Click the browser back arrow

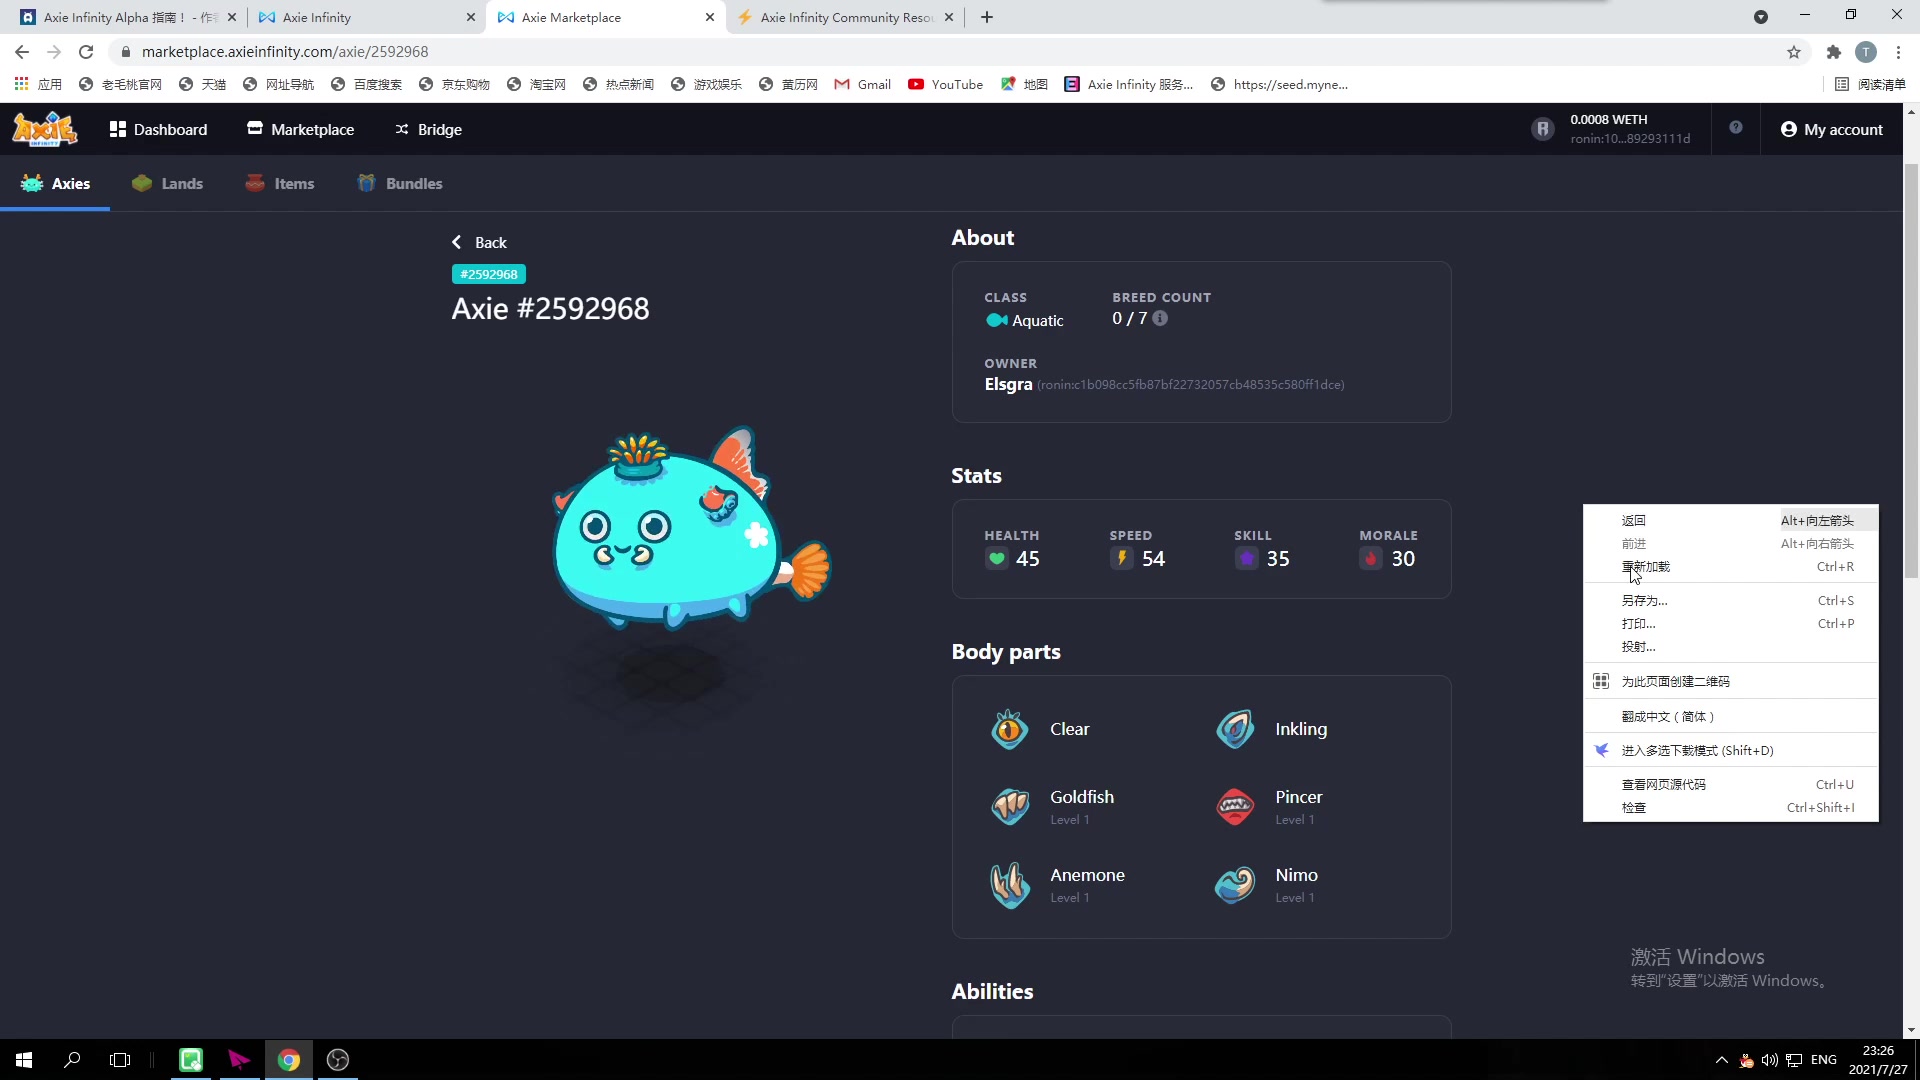[x=22, y=52]
